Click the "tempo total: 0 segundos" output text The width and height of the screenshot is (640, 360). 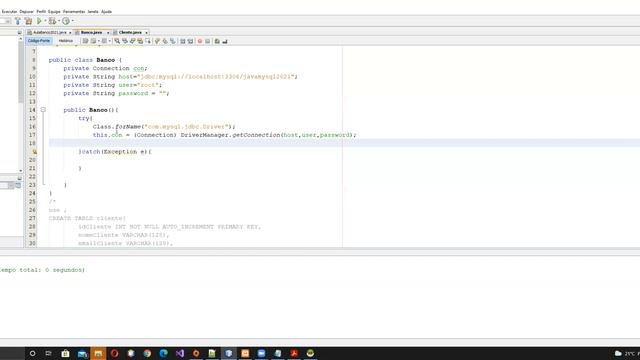[x=42, y=270]
